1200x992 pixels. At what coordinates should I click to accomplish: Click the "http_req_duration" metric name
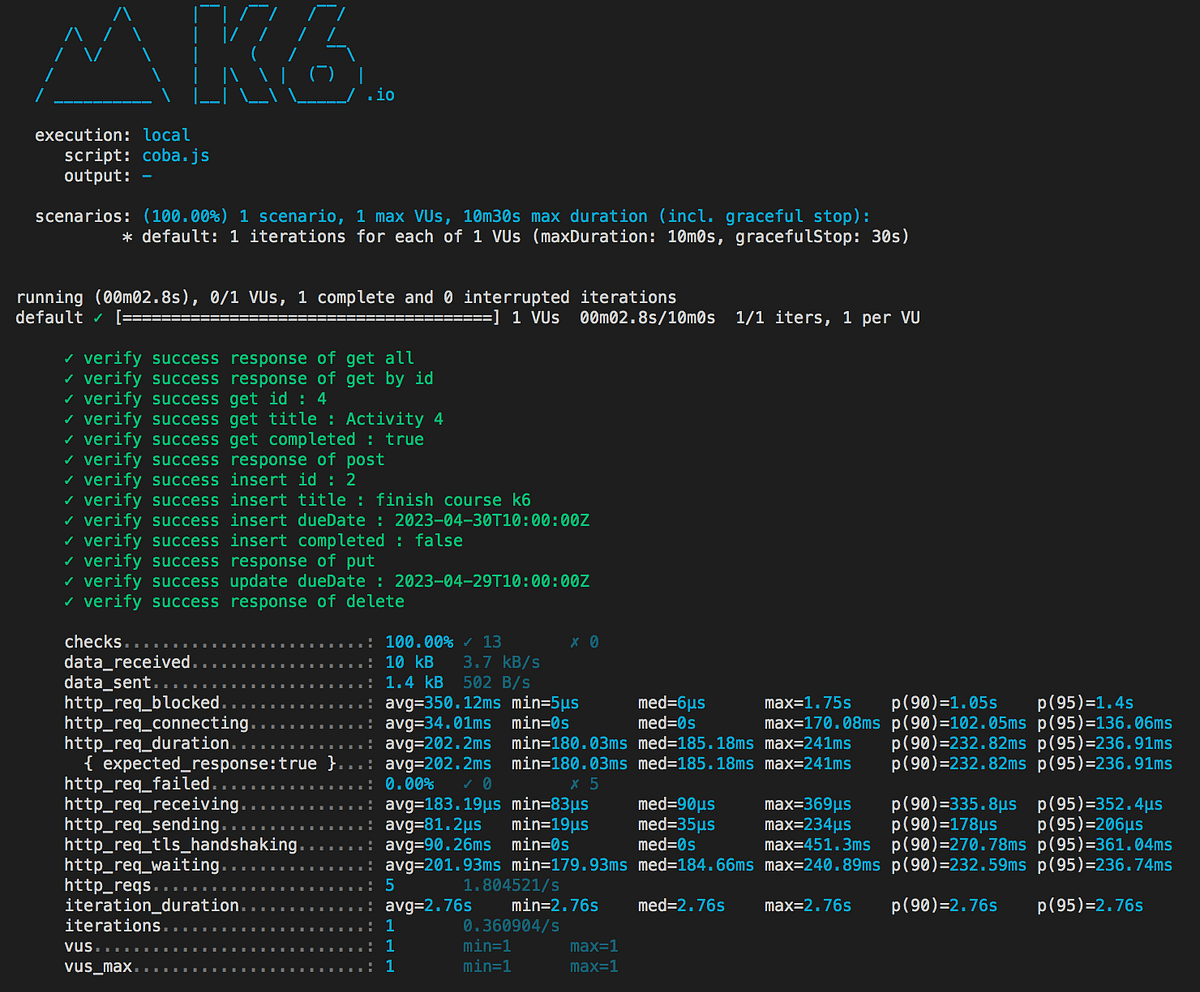coord(147,743)
